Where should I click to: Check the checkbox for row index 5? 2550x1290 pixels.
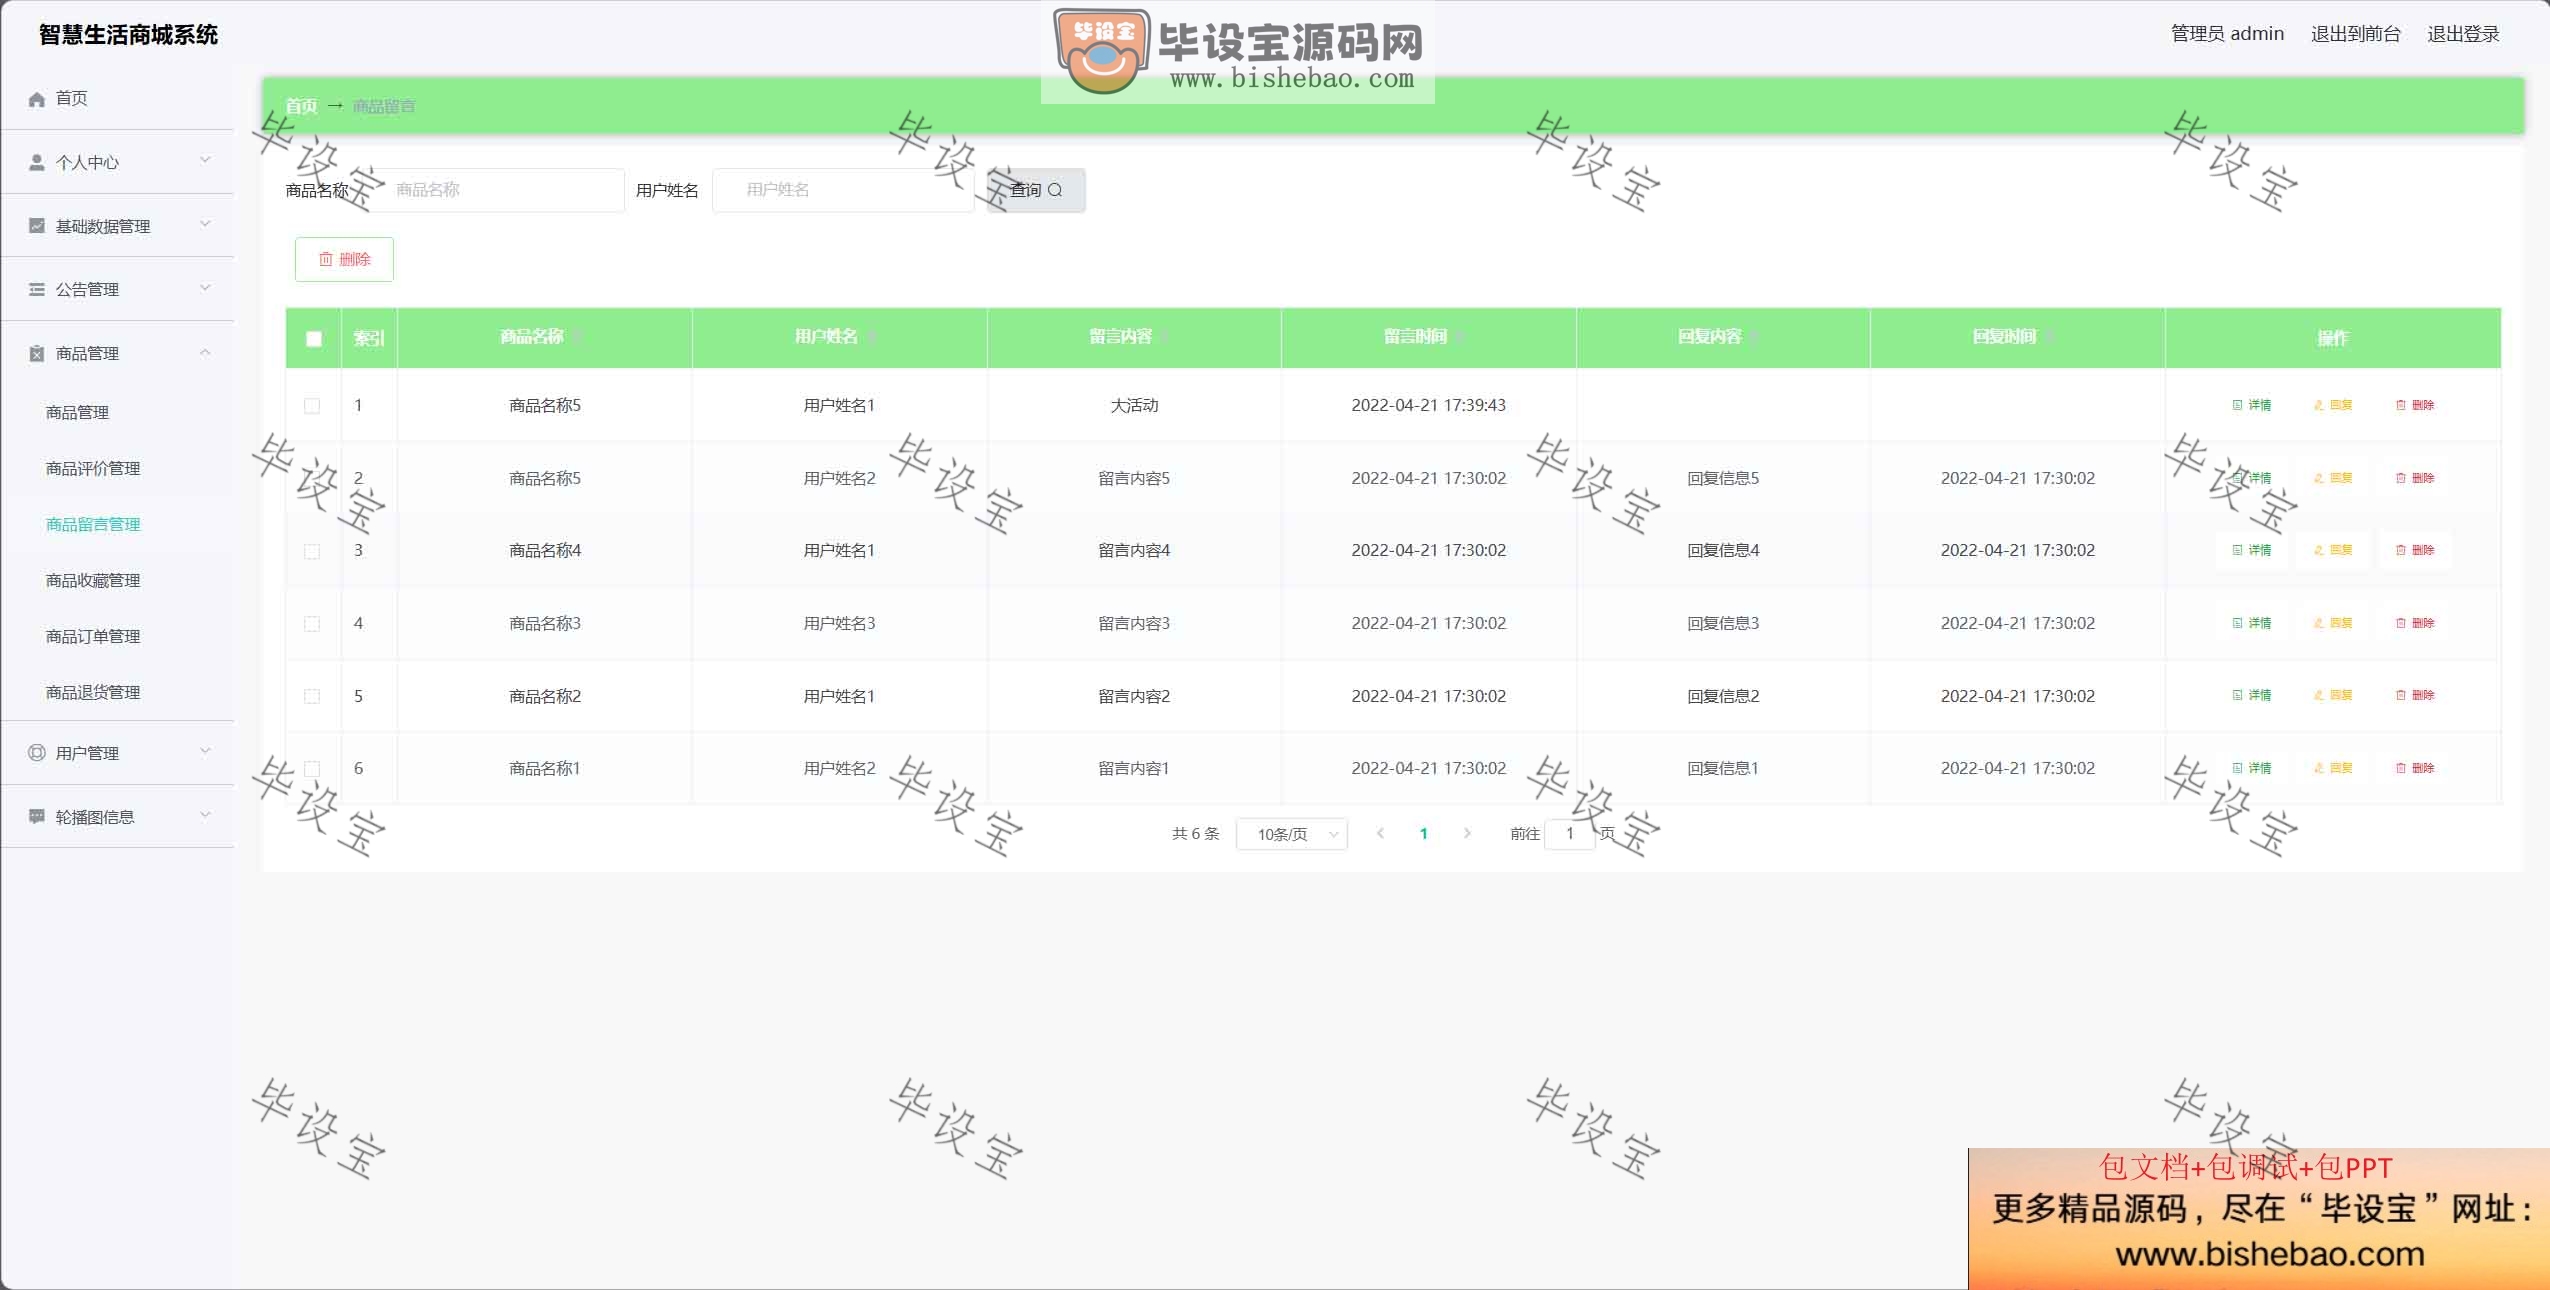[312, 697]
